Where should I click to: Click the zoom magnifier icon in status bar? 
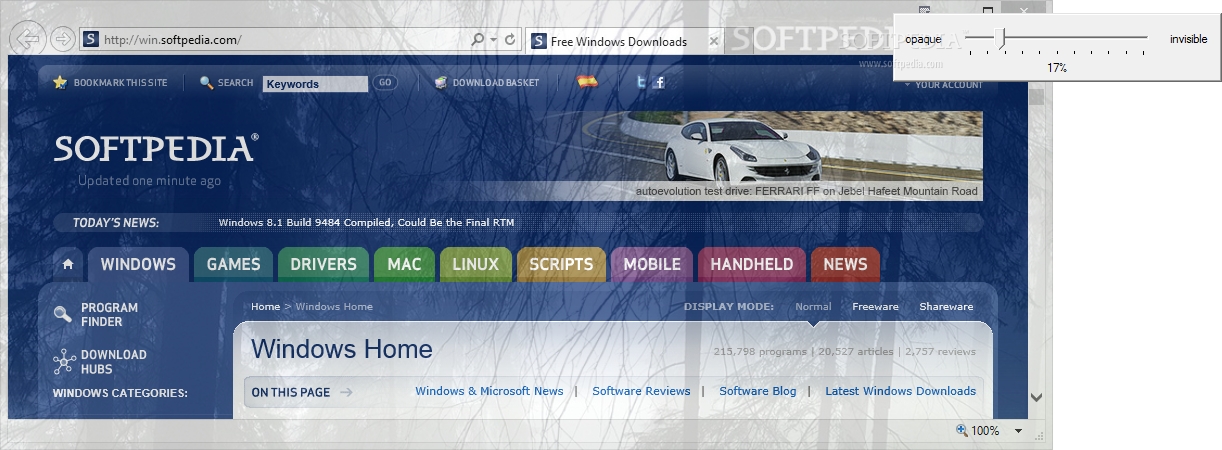(x=962, y=430)
